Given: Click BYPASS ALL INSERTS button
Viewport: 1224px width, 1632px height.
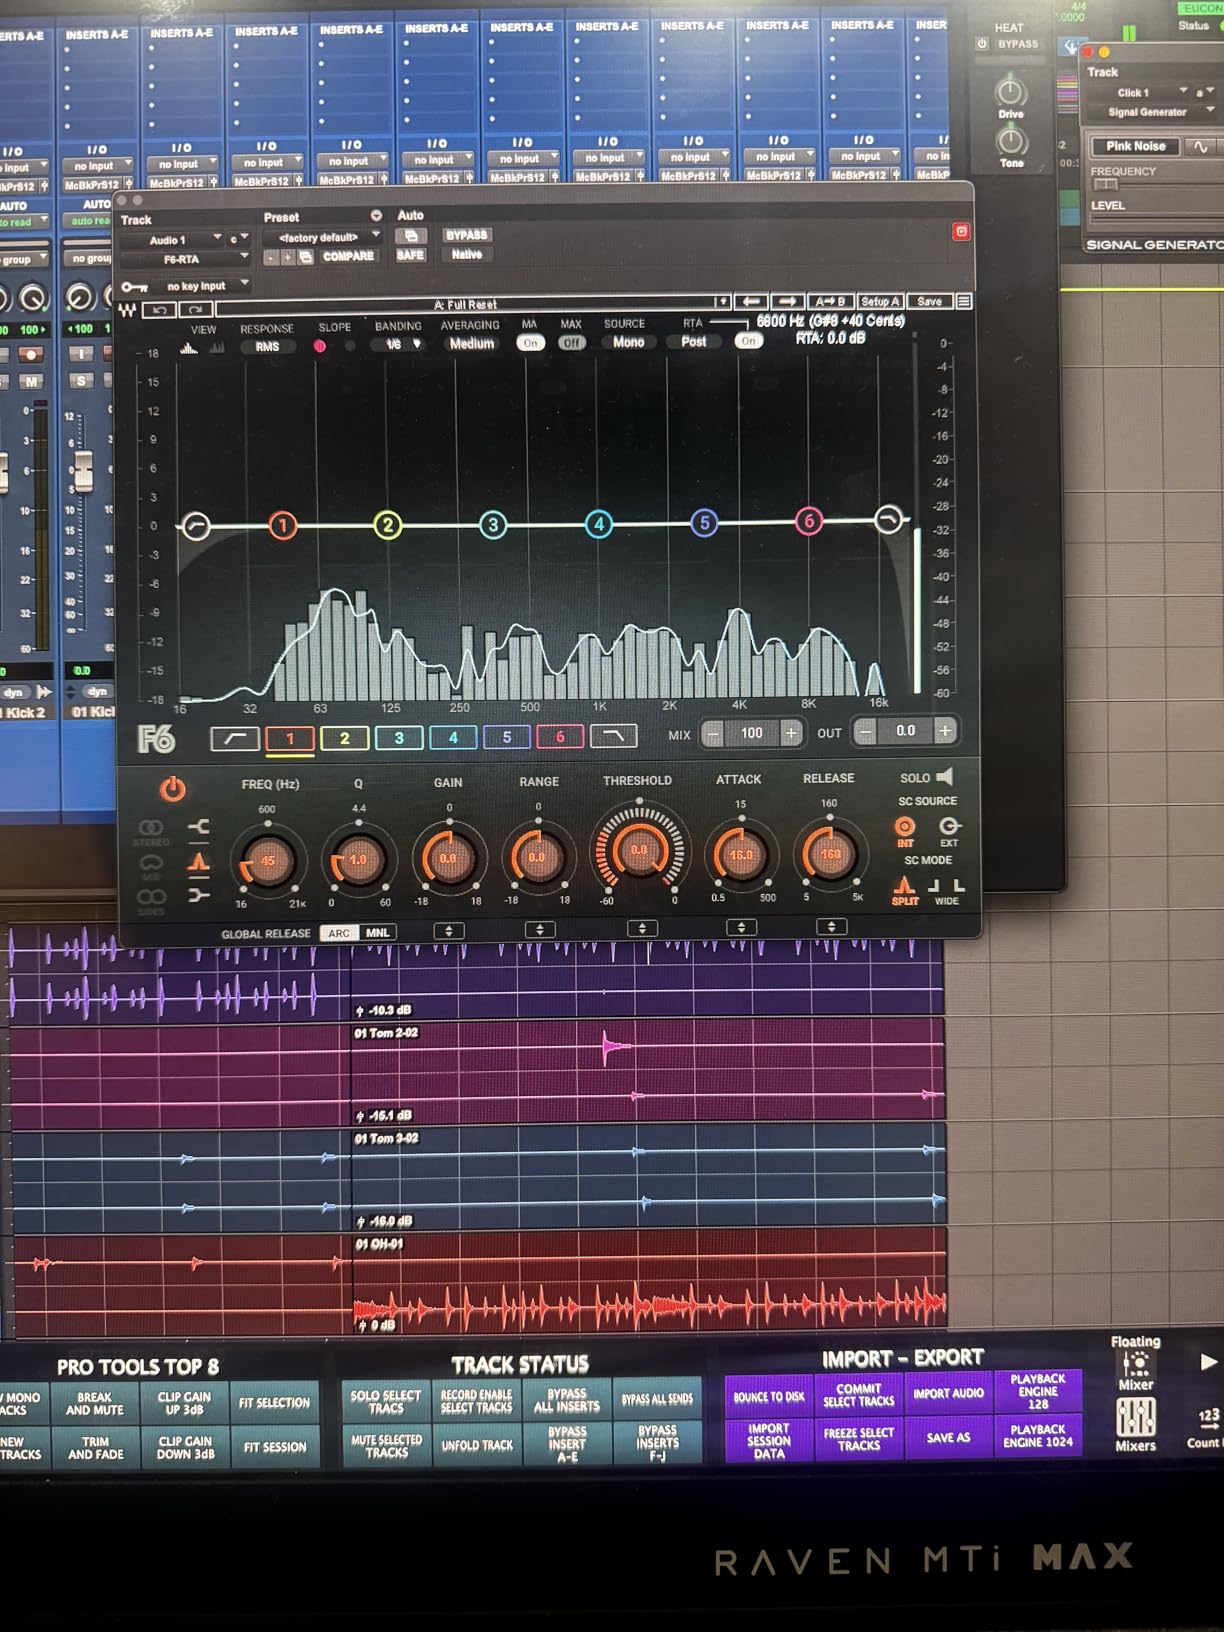Looking at the screenshot, I should (567, 1400).
